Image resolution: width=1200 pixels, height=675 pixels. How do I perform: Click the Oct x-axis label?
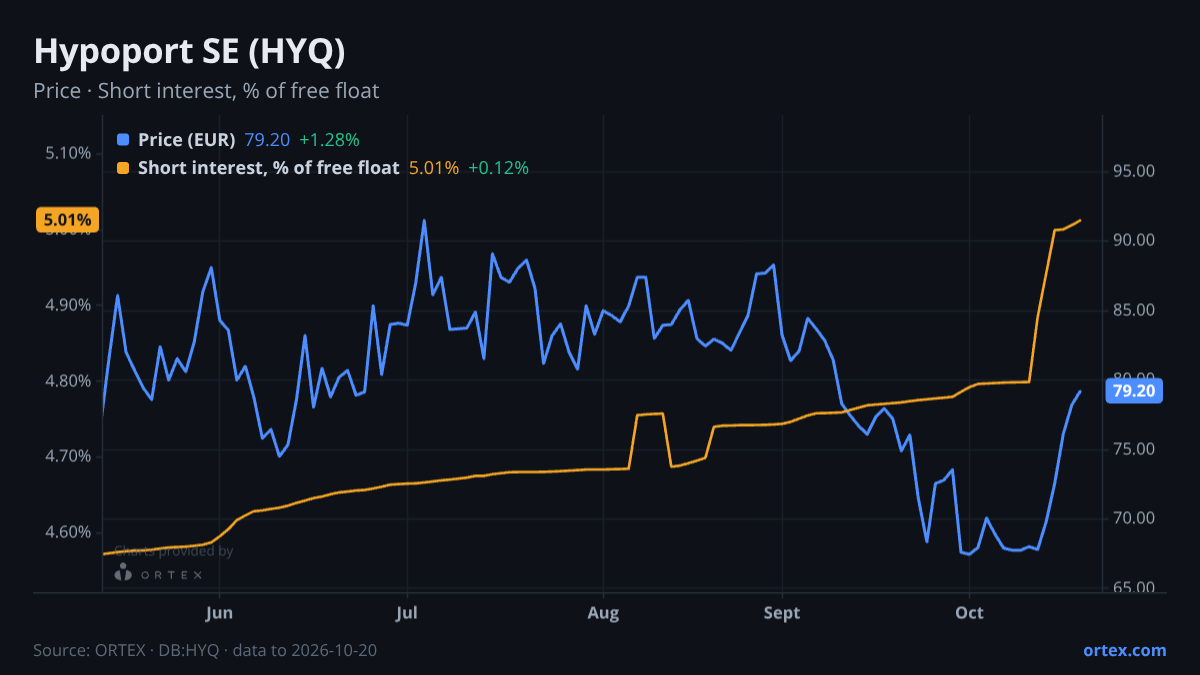[969, 613]
